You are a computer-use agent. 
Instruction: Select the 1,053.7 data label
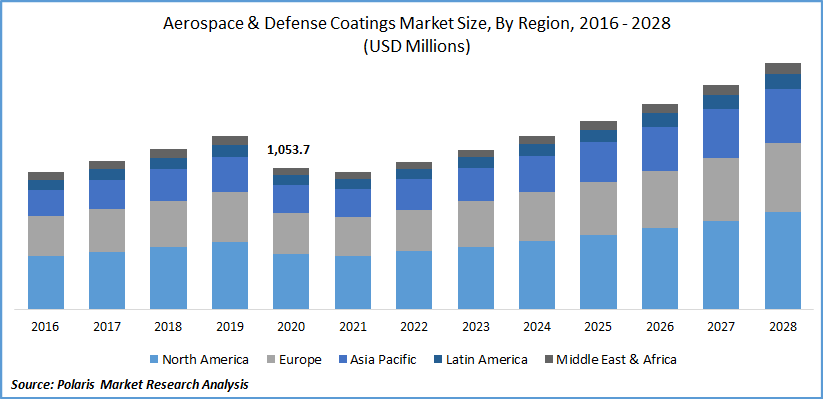point(288,150)
